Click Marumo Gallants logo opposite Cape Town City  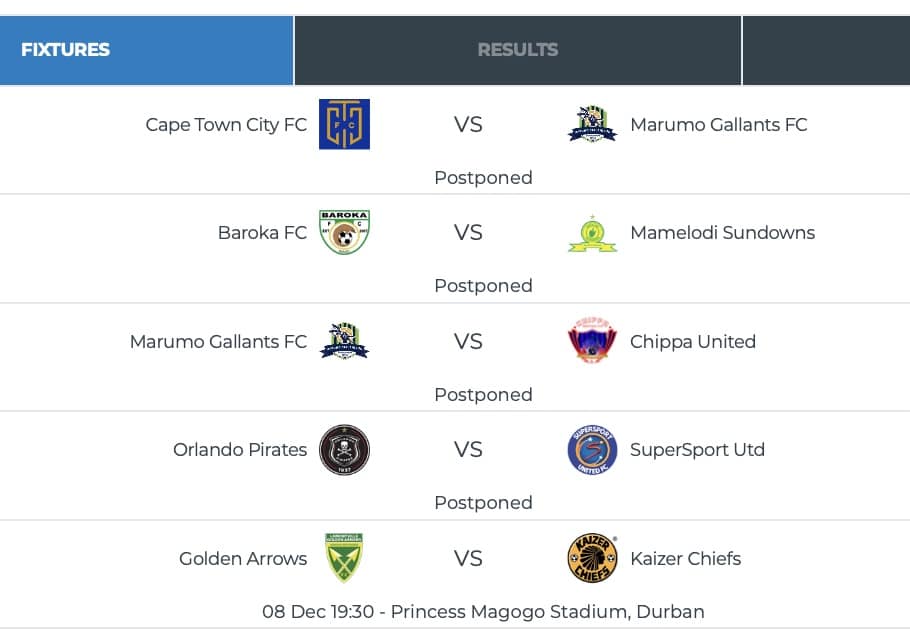(x=592, y=124)
